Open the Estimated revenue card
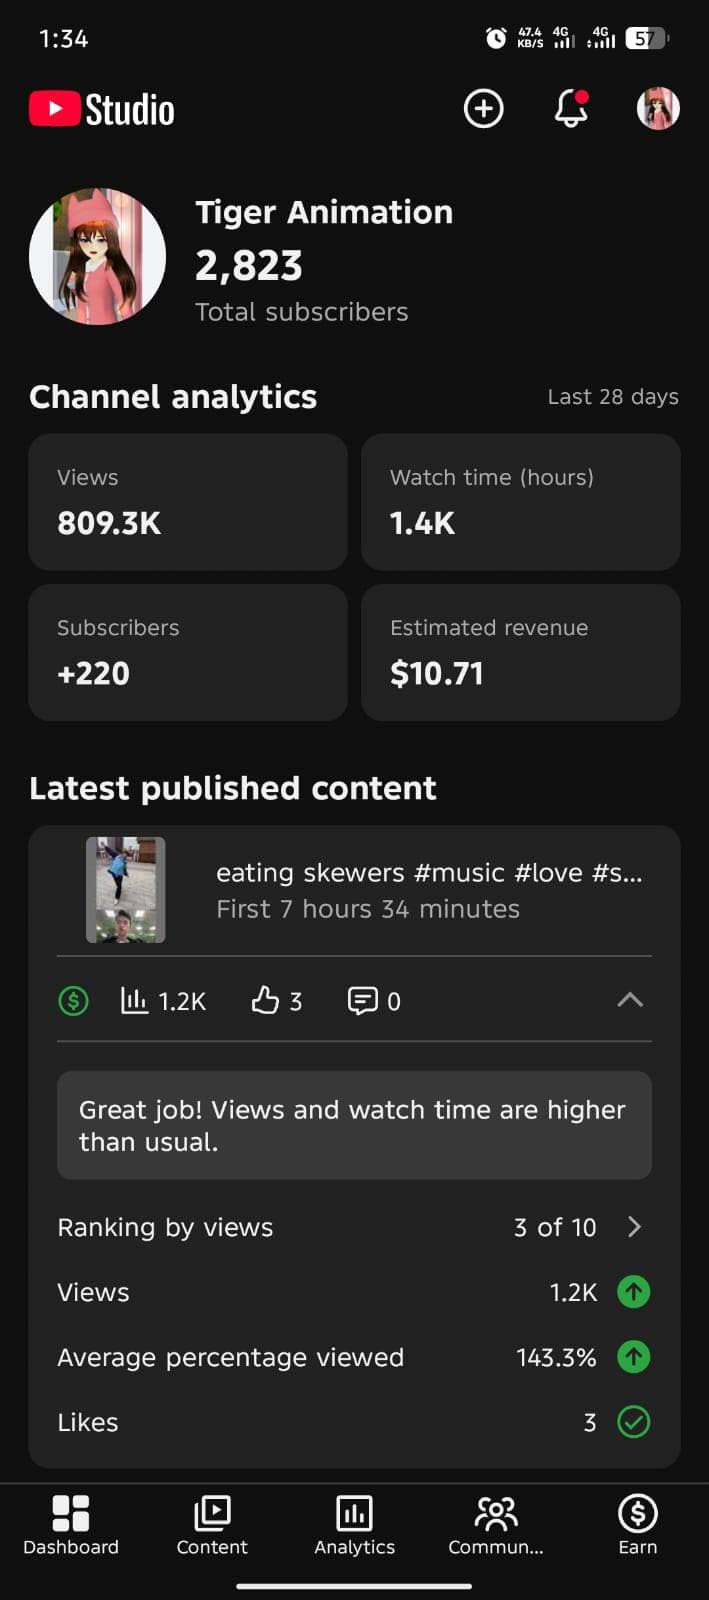This screenshot has width=709, height=1600. click(520, 652)
